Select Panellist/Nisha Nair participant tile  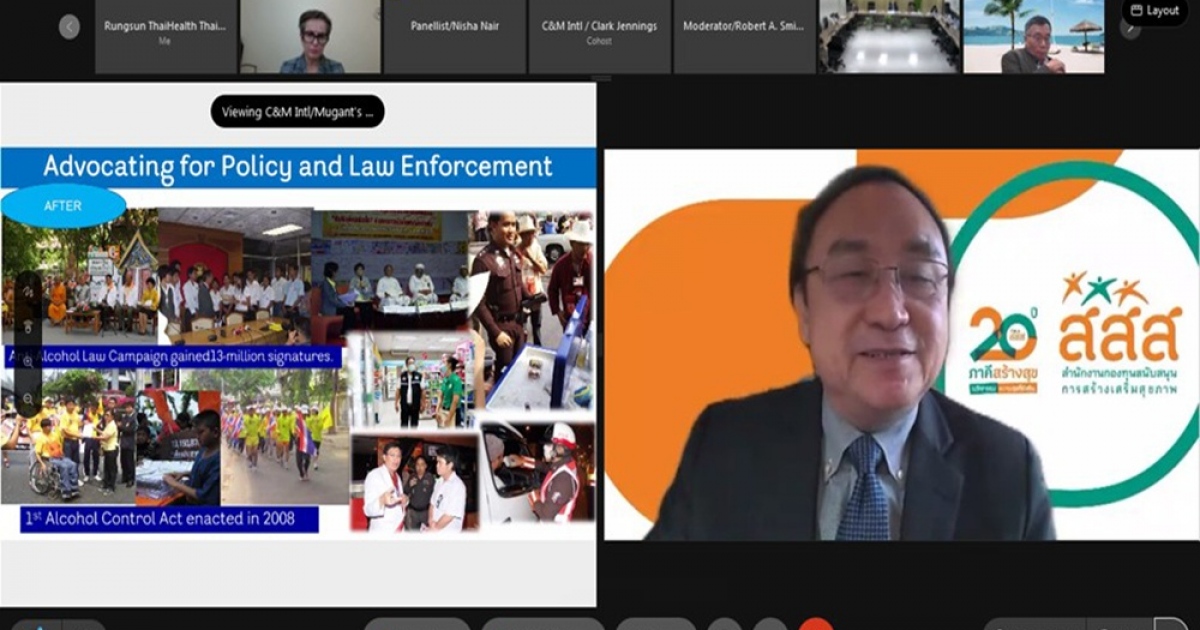click(x=455, y=36)
